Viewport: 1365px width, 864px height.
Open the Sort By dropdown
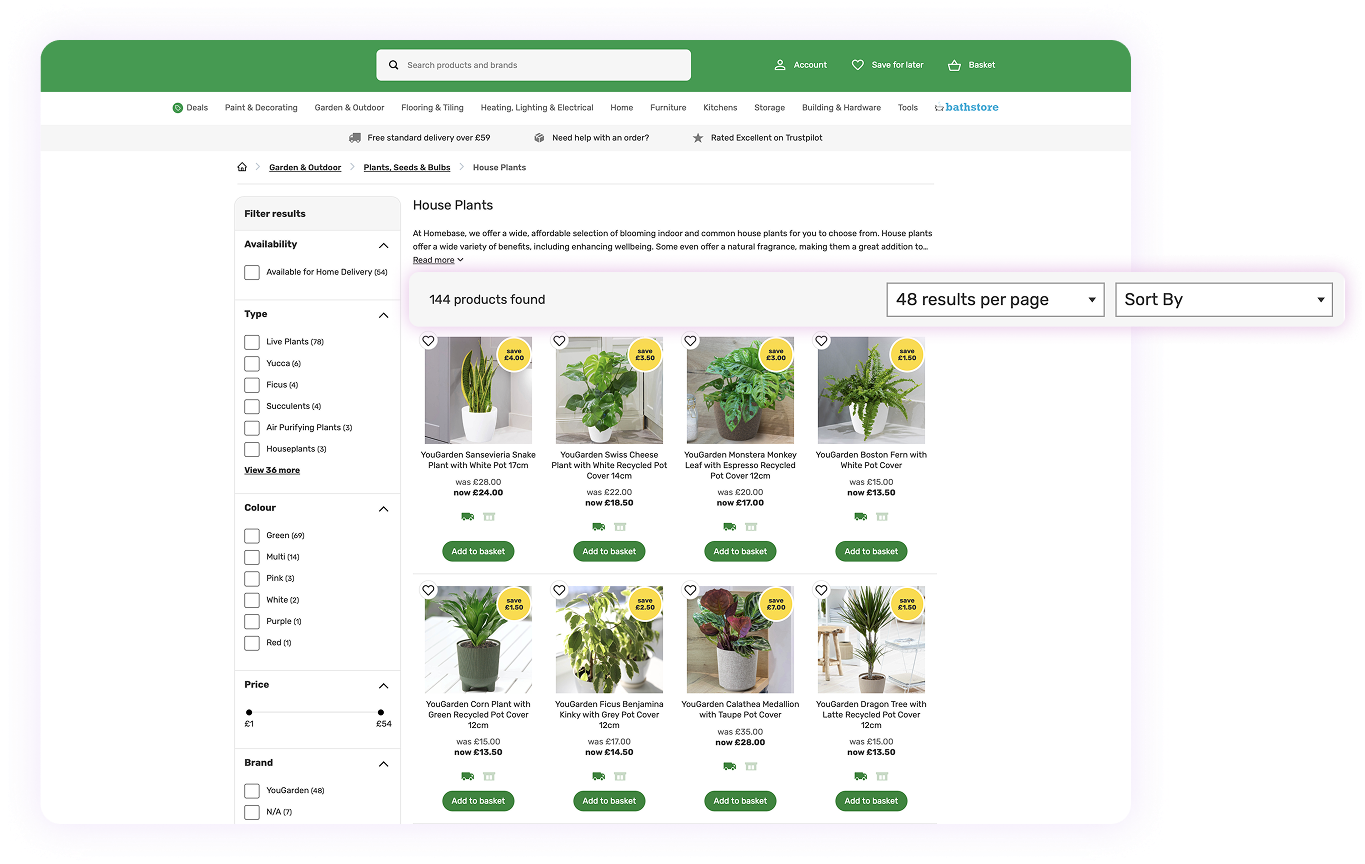pyautogui.click(x=1224, y=299)
